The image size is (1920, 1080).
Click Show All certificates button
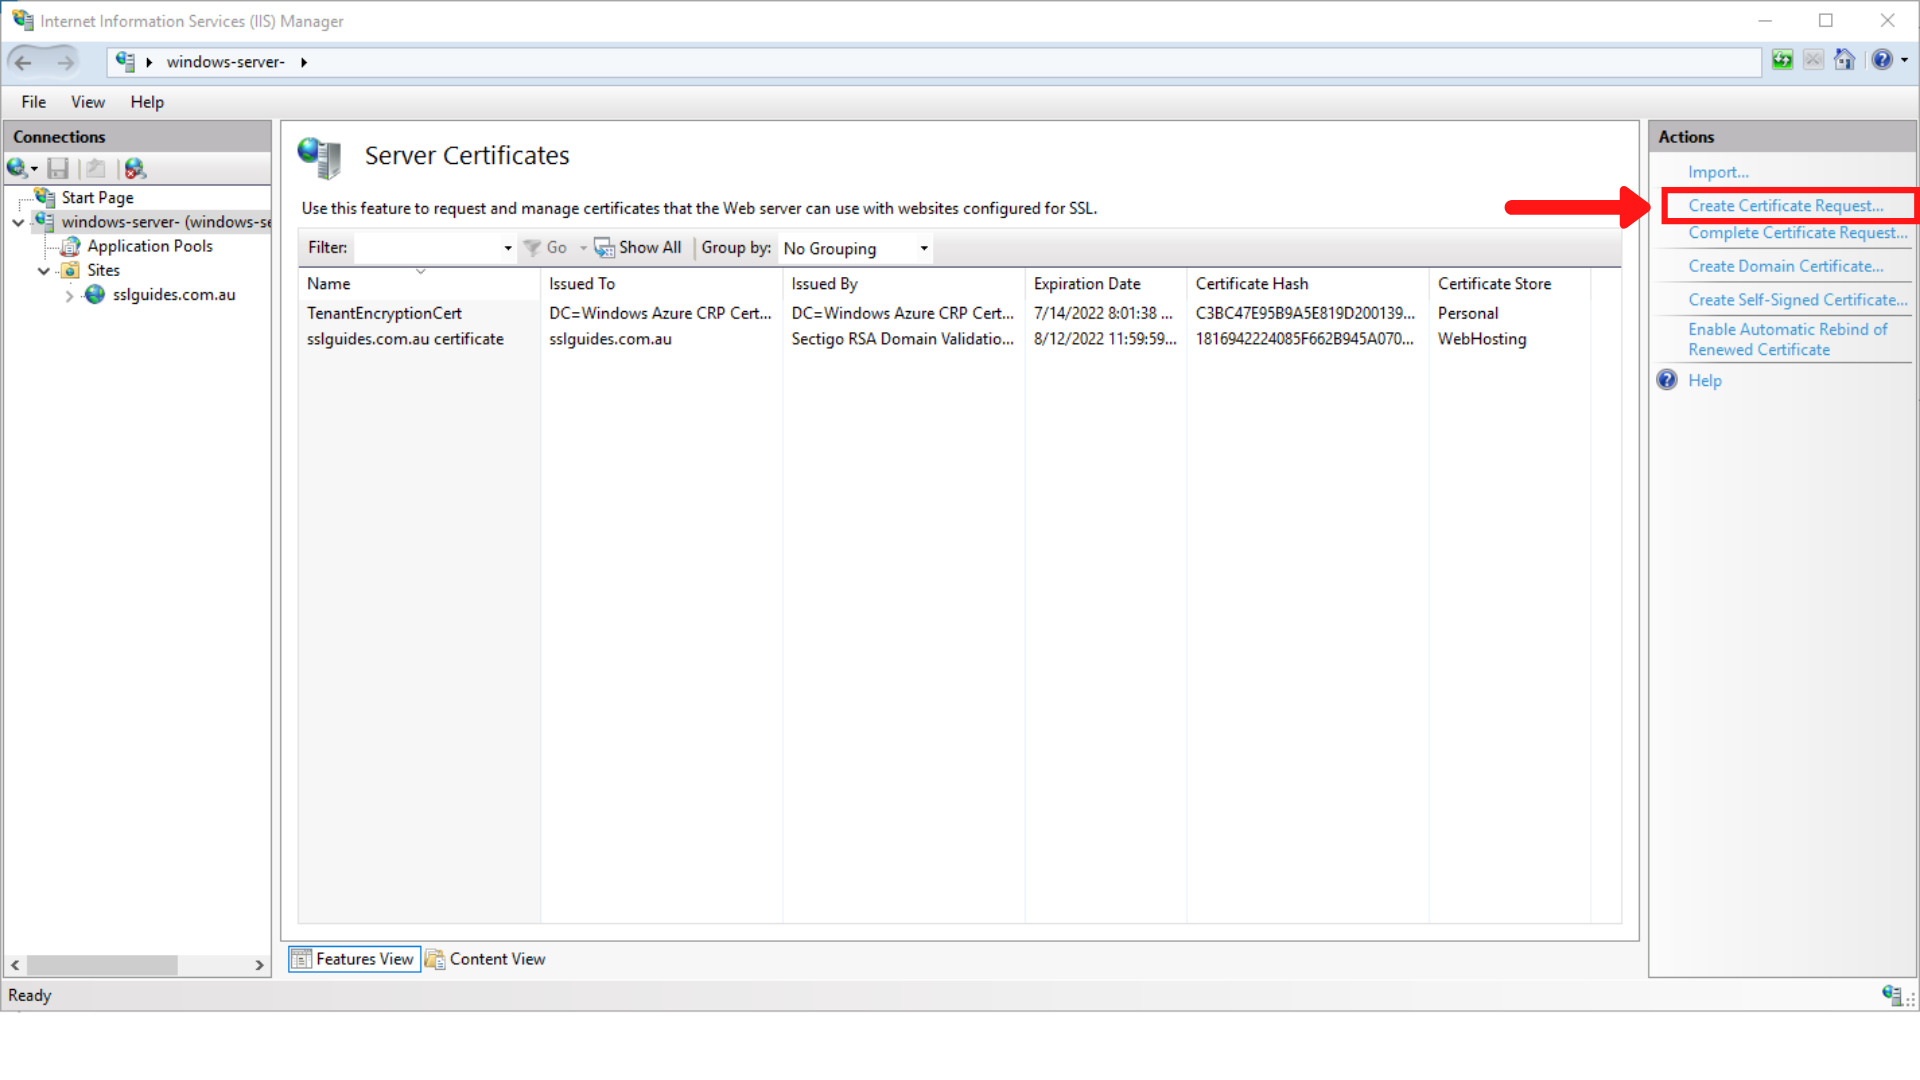(x=637, y=247)
